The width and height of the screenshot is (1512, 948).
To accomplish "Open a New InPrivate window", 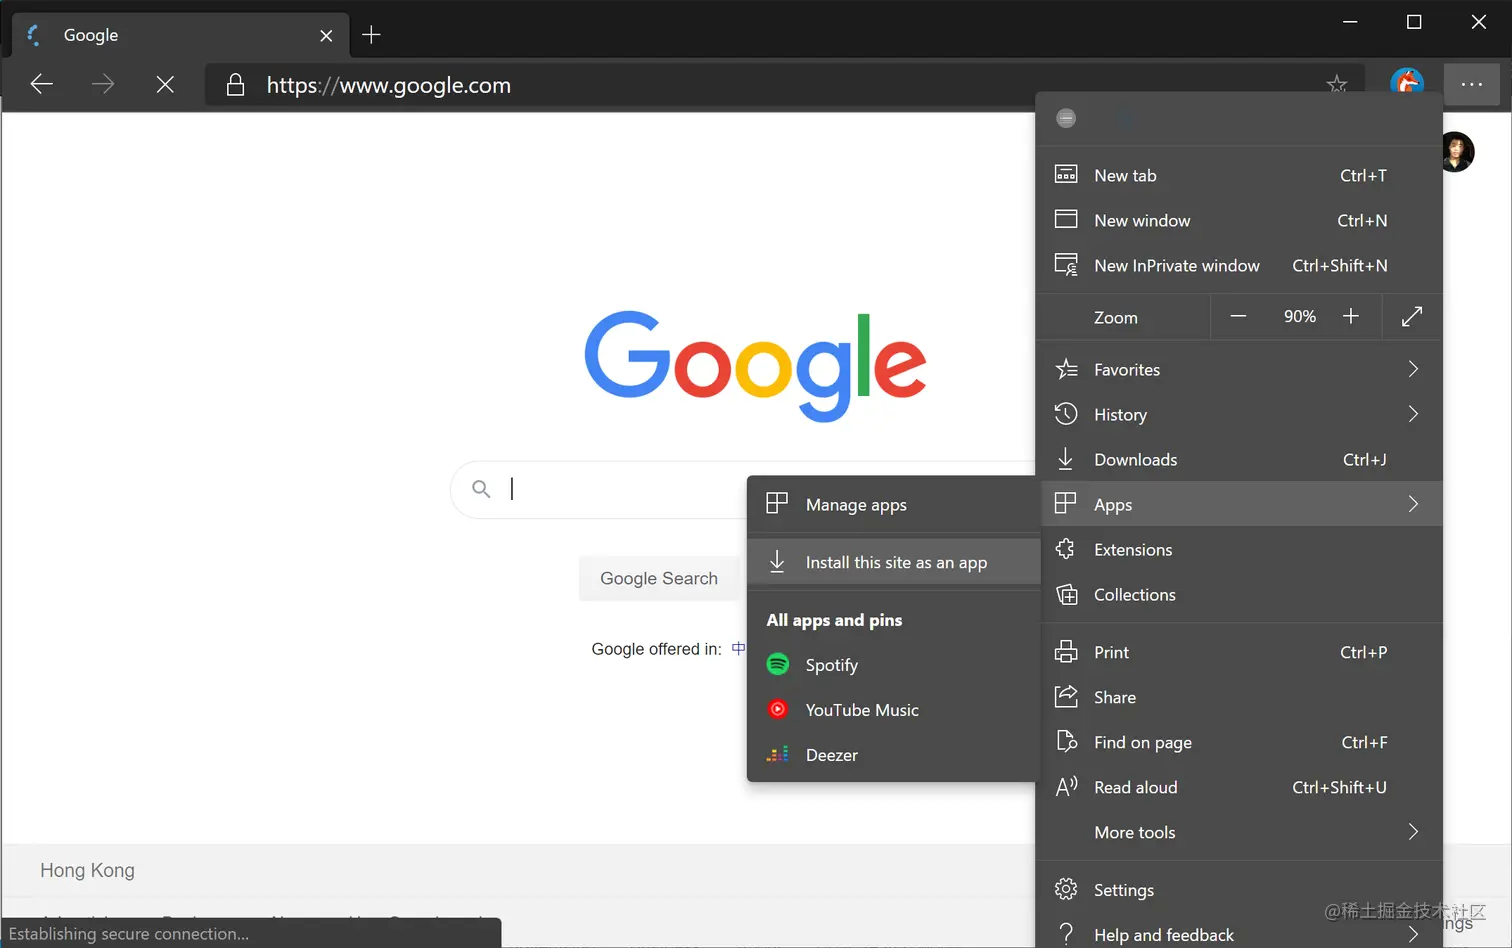I will pyautogui.click(x=1239, y=265).
